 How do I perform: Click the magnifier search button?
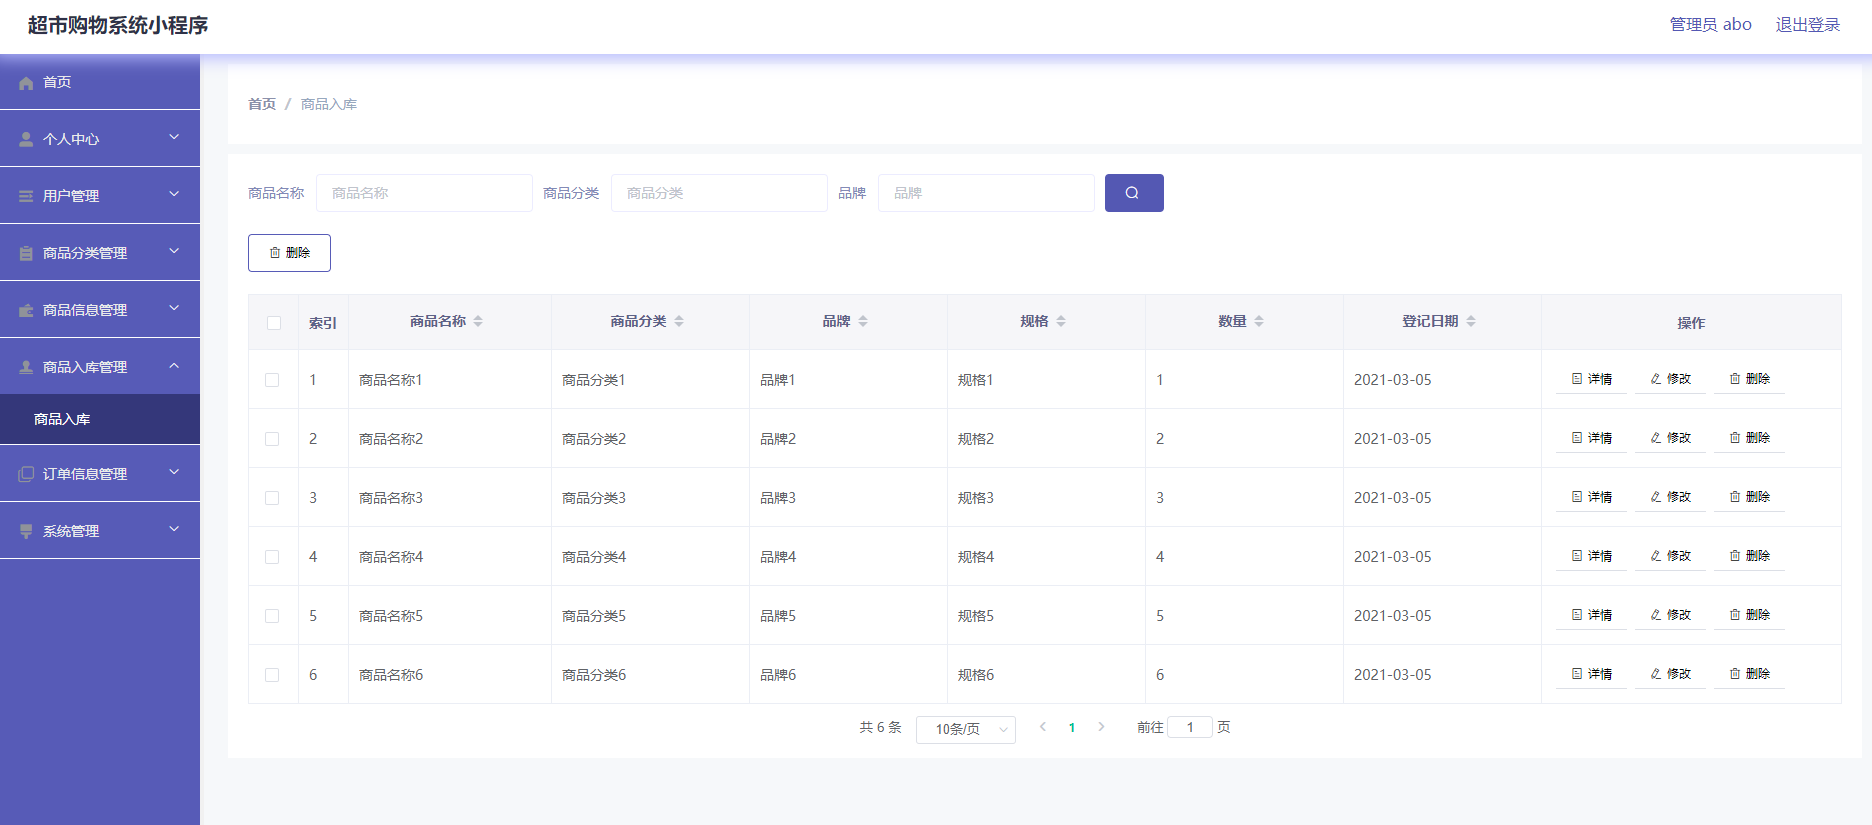[1133, 193]
